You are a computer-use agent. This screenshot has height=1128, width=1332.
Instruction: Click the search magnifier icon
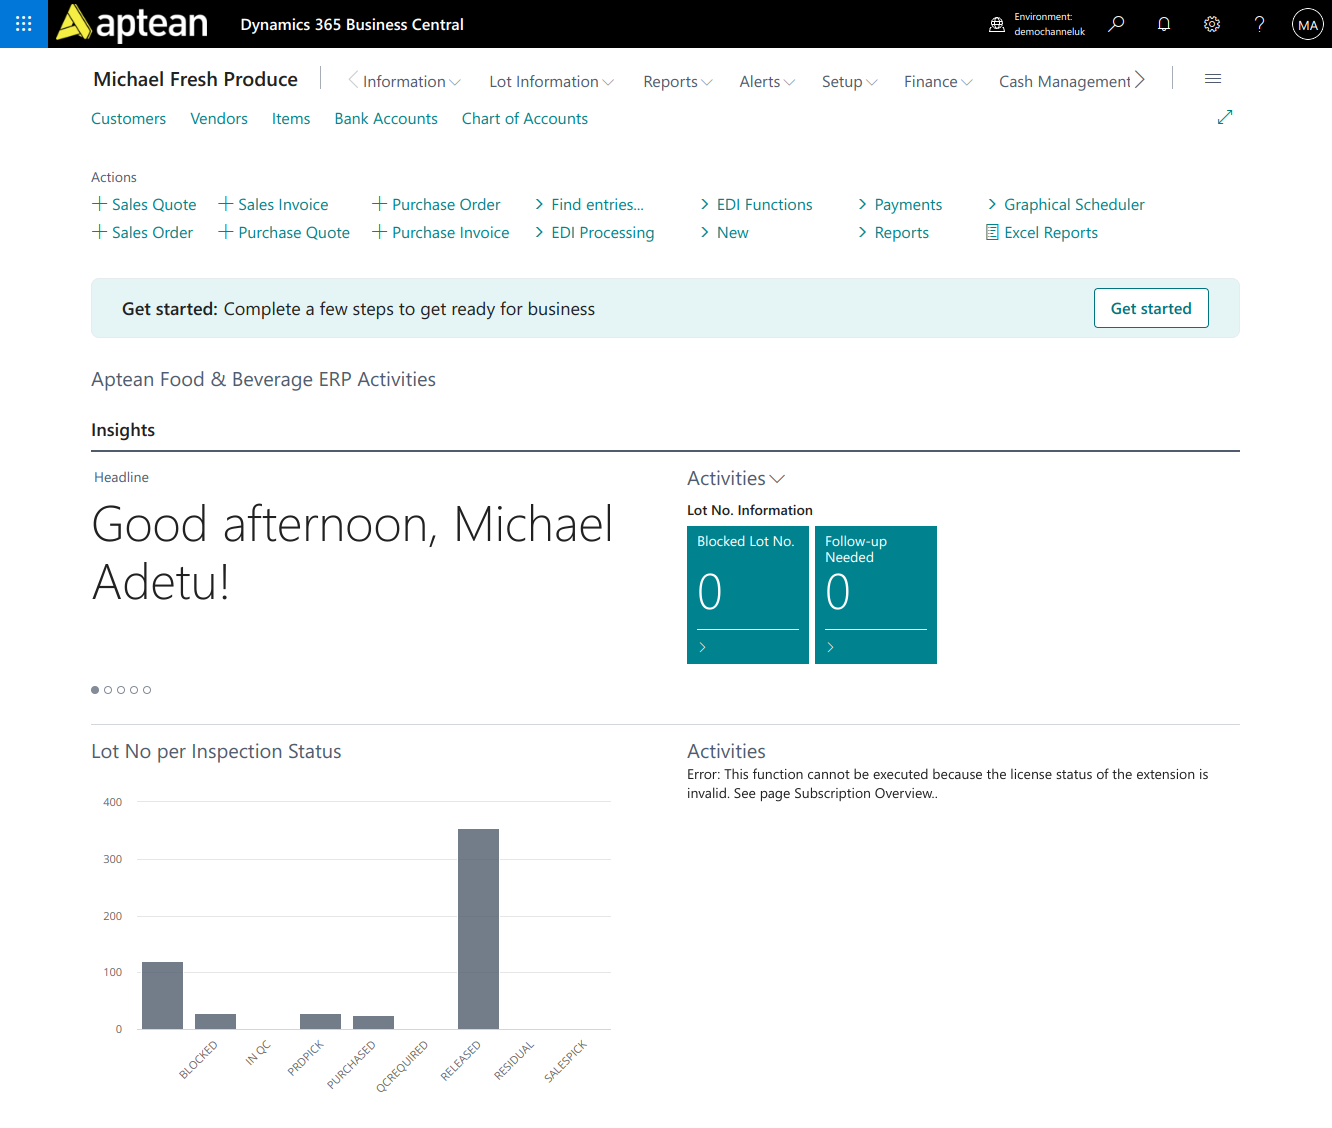click(1116, 24)
